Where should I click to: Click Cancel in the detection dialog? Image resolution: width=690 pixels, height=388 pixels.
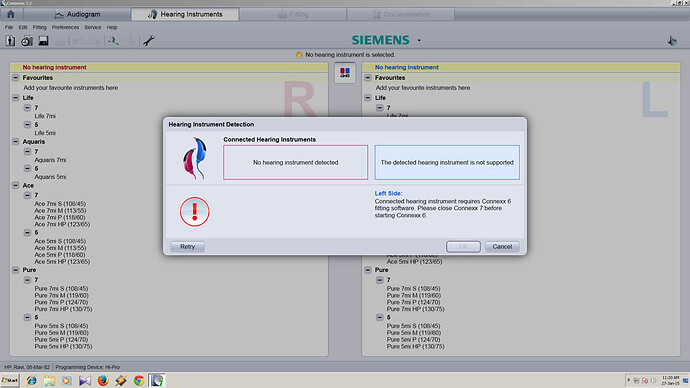coord(502,246)
